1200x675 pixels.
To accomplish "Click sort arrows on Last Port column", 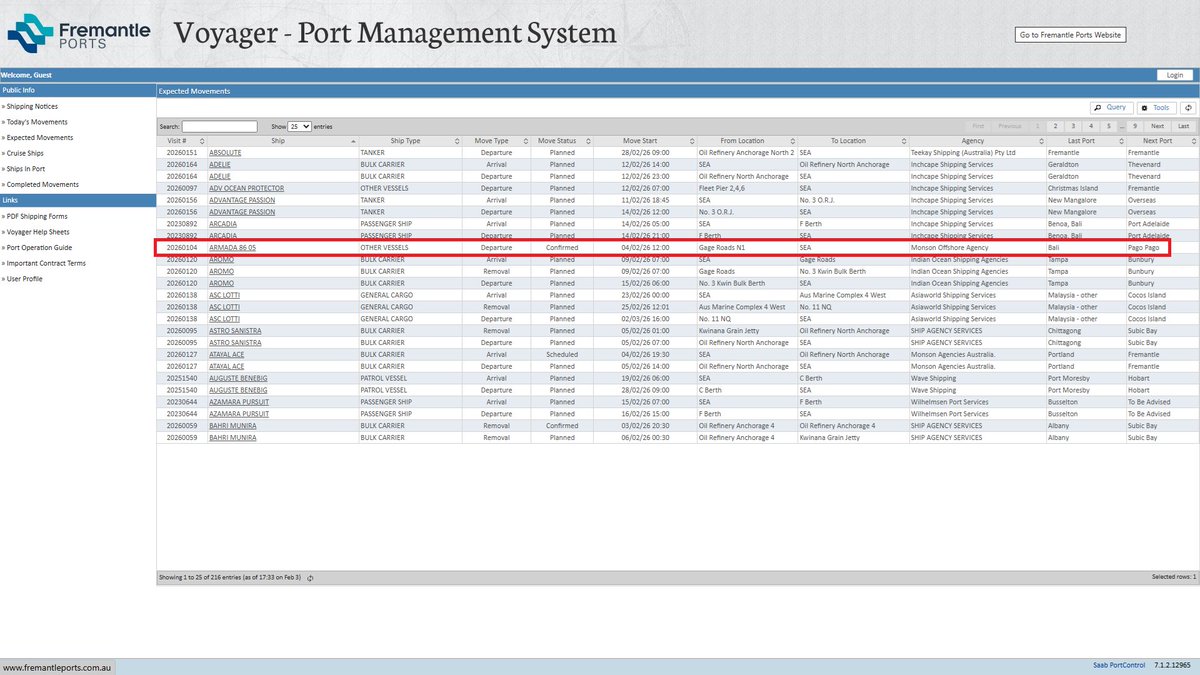I will coord(1119,141).
